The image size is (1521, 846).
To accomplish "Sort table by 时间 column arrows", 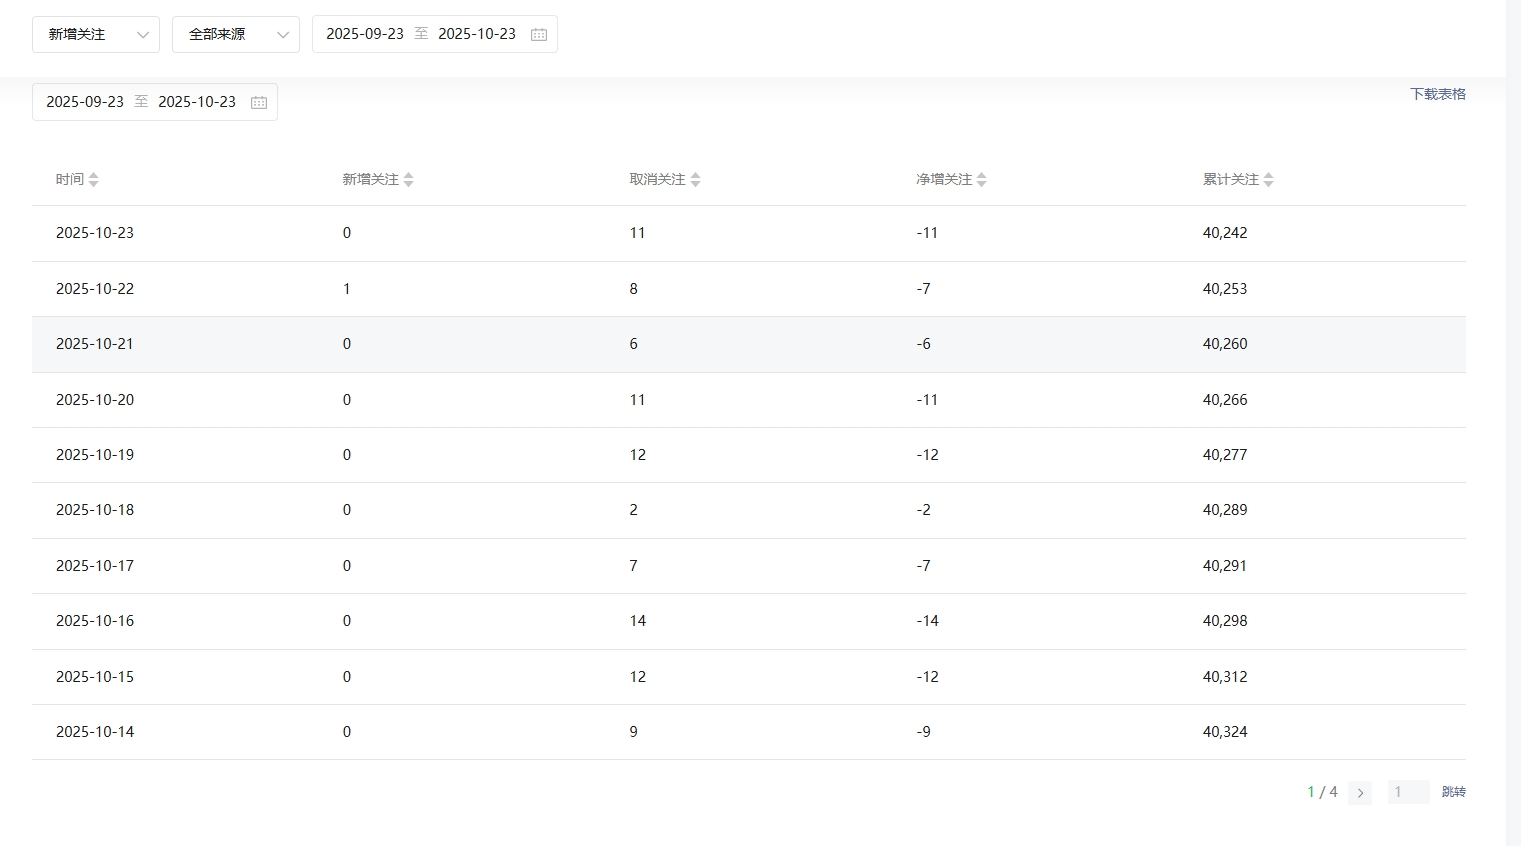I will tap(93, 180).
